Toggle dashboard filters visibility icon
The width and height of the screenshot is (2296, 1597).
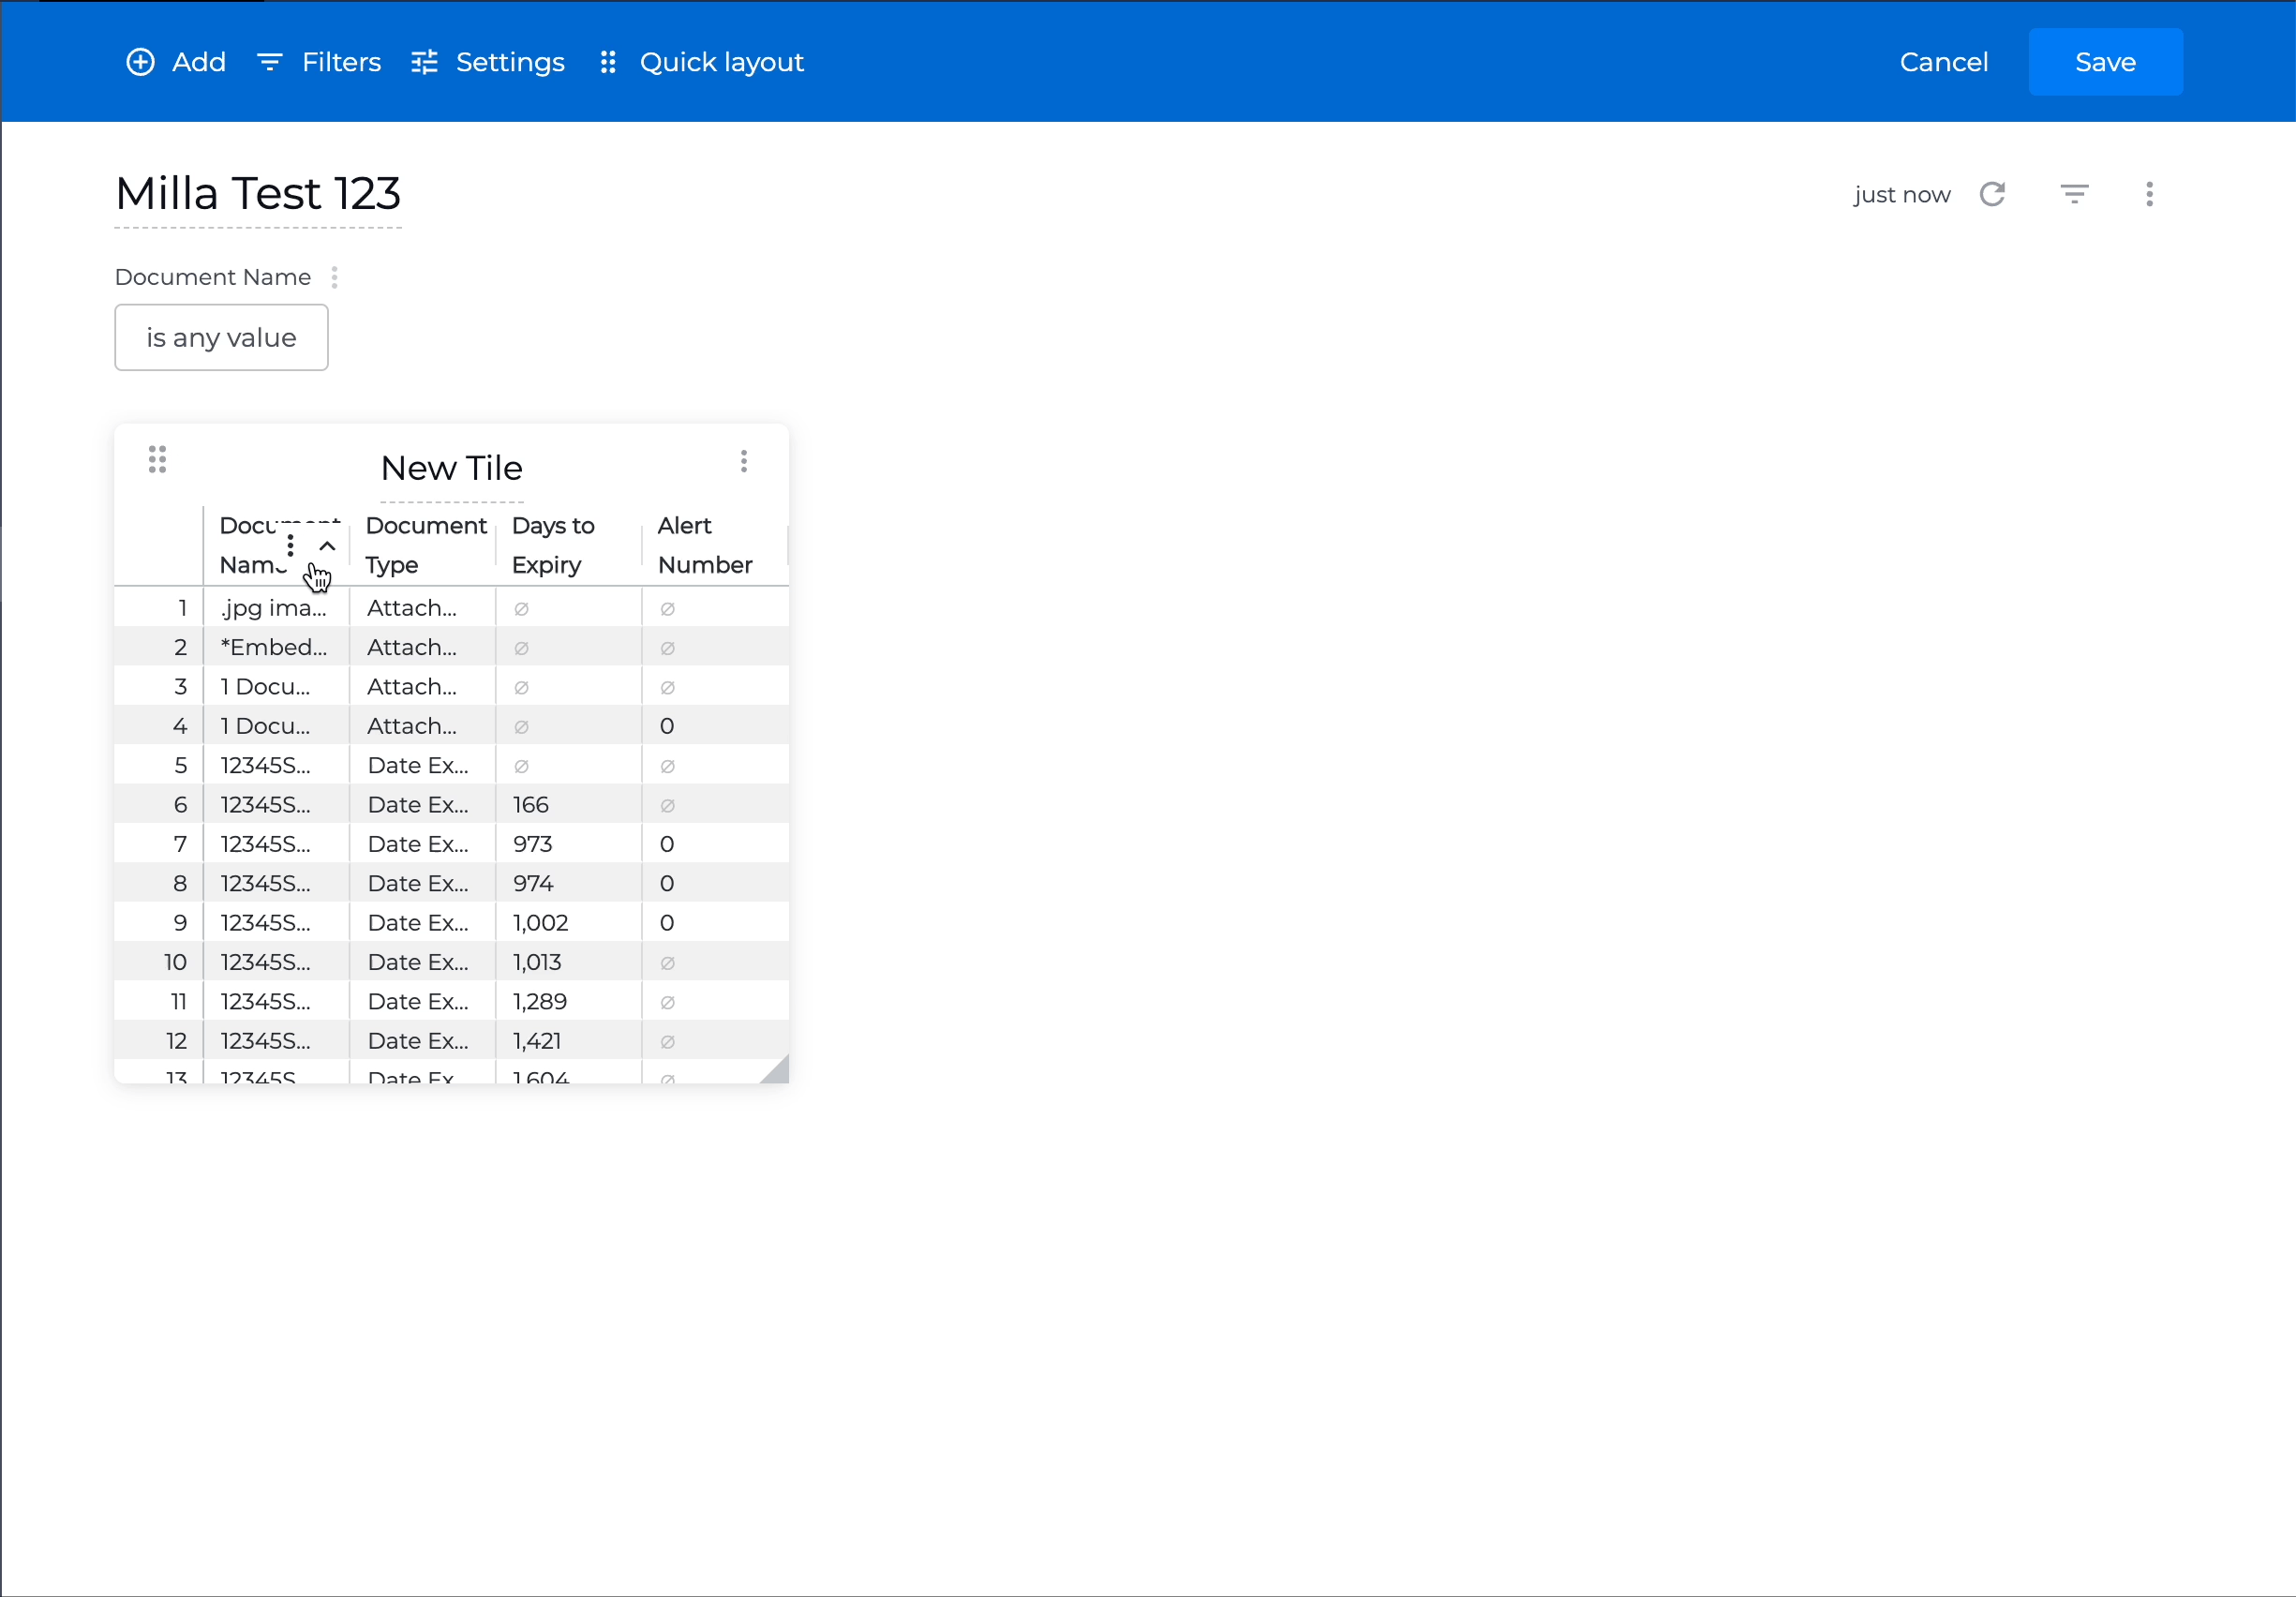pyautogui.click(x=2074, y=194)
